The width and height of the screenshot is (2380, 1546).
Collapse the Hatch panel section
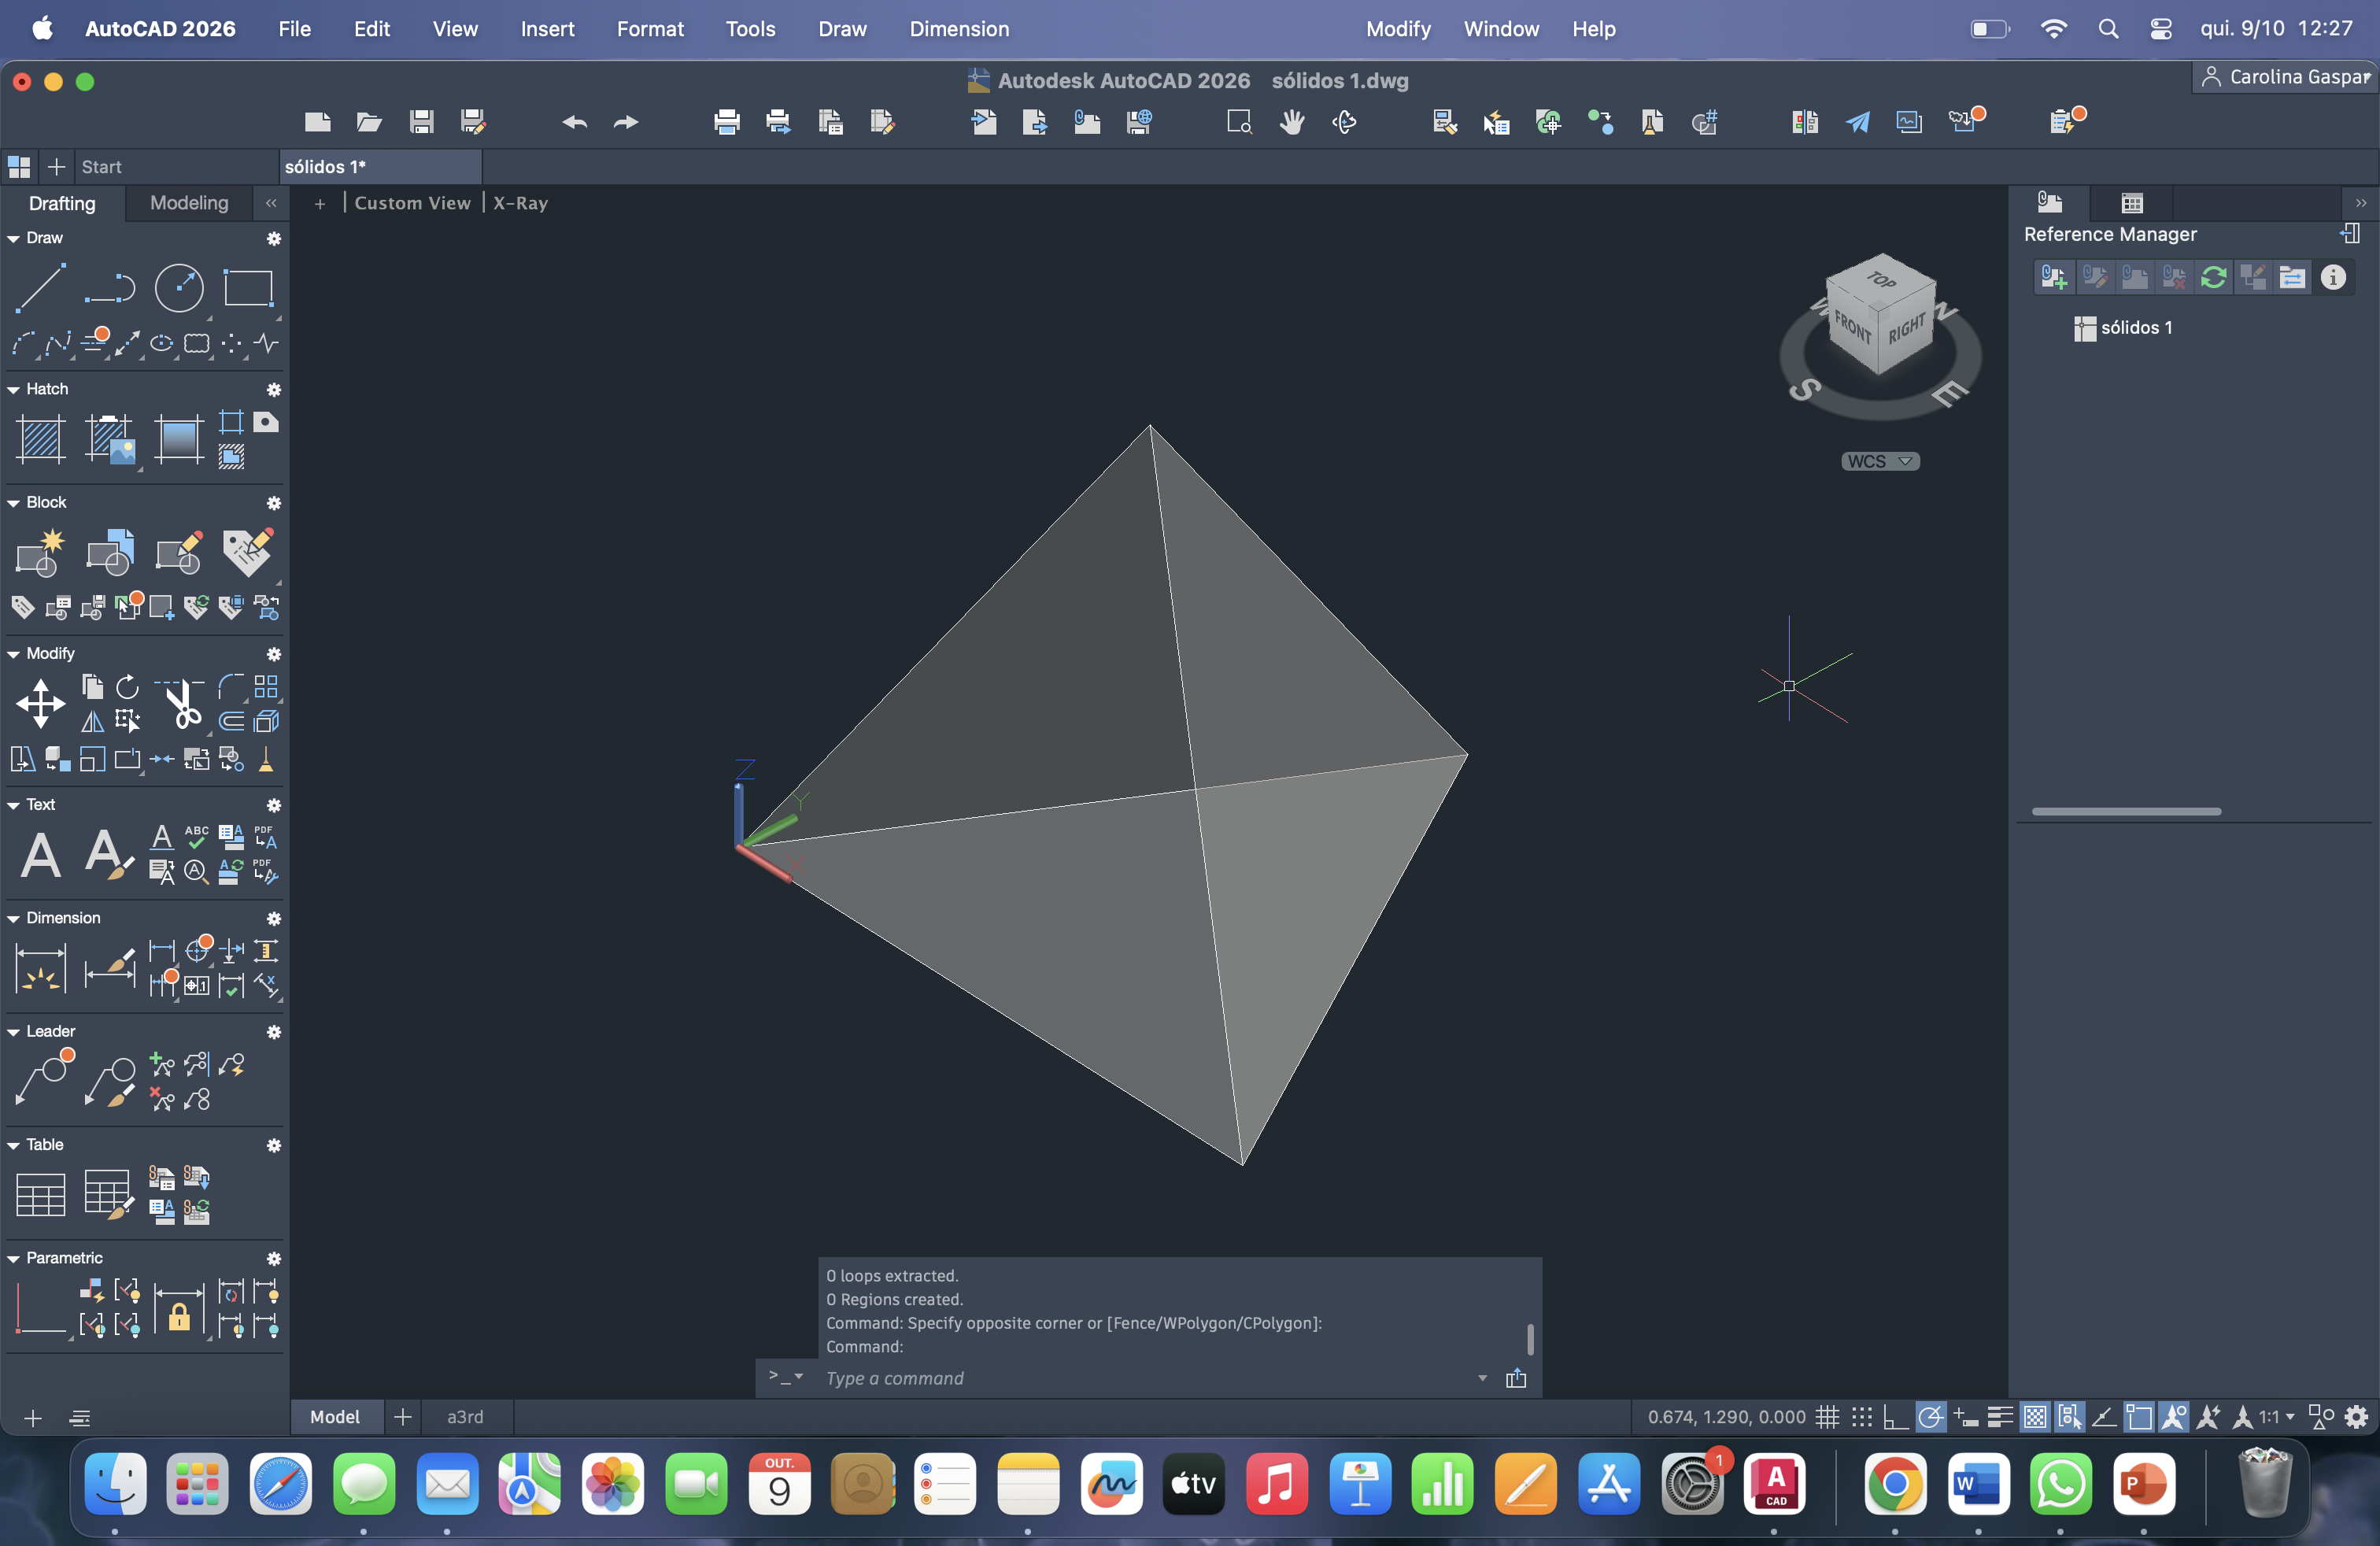[14, 389]
